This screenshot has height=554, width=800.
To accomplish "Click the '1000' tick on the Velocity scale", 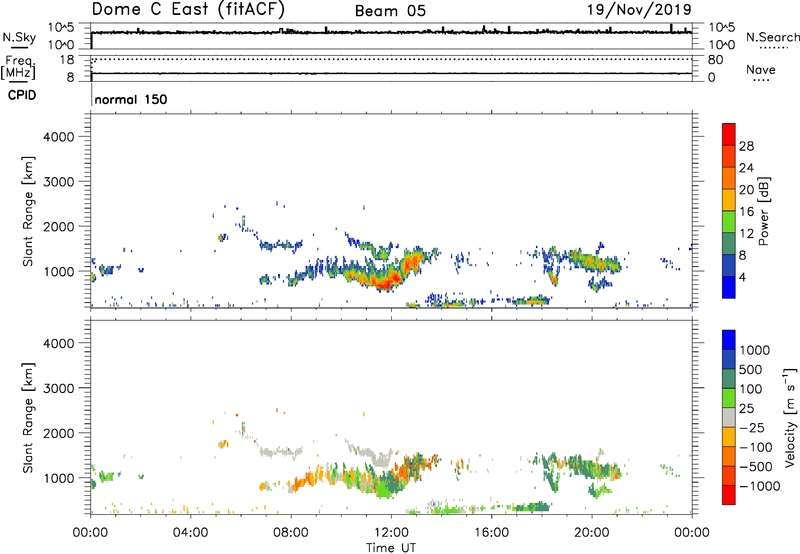I will (x=754, y=350).
